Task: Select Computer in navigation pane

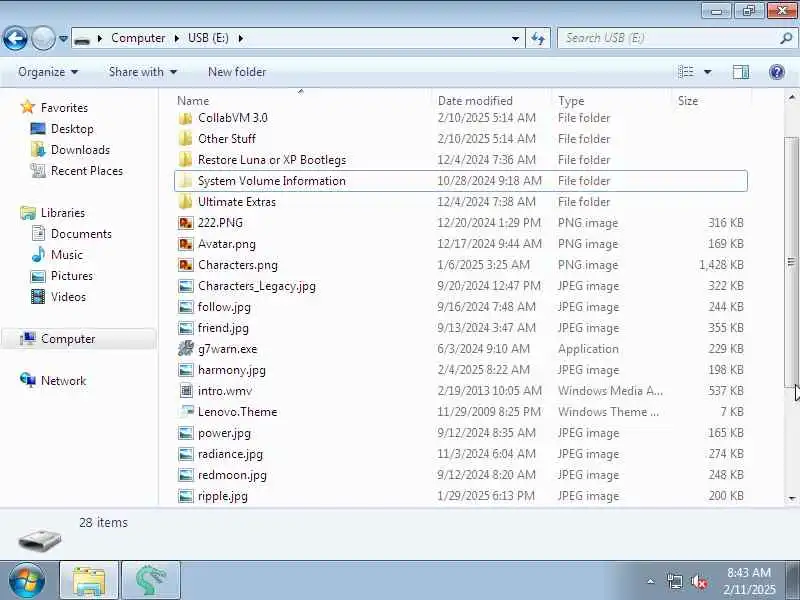Action: point(68,339)
